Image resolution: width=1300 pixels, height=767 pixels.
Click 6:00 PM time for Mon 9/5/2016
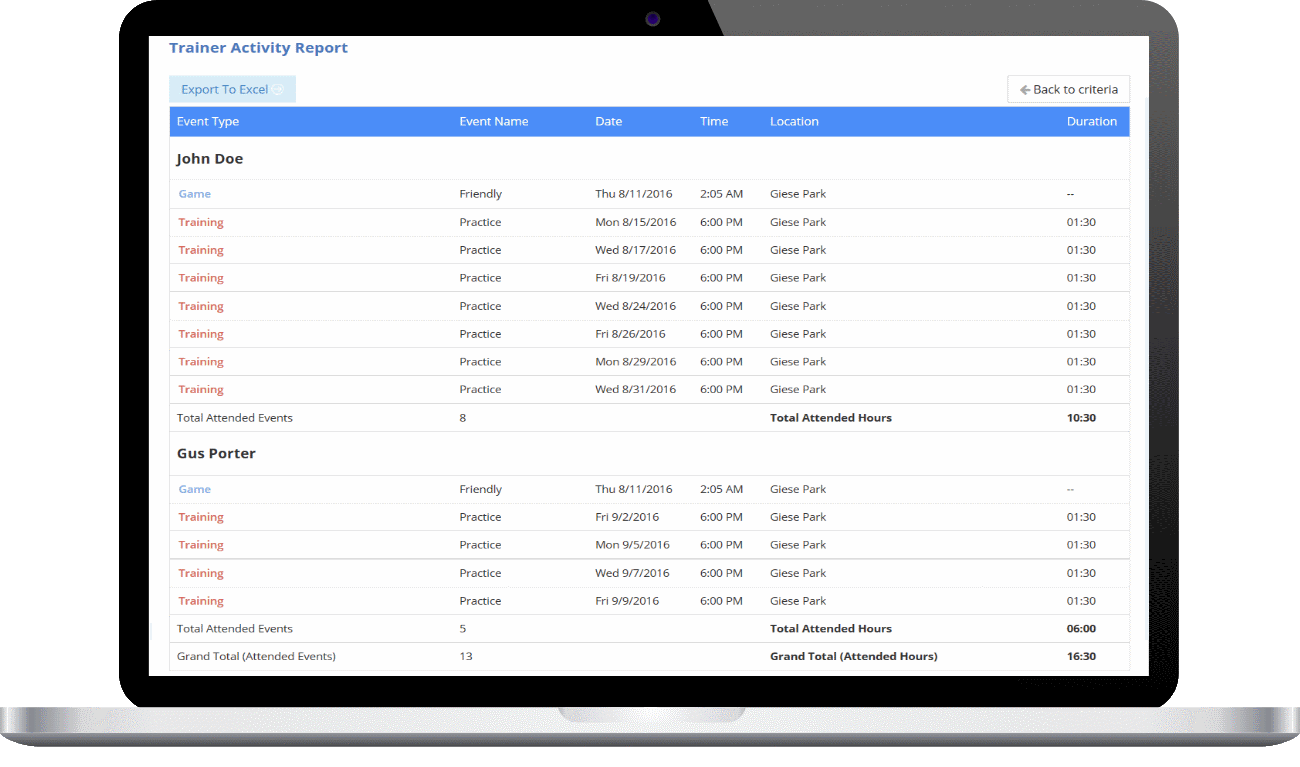click(x=721, y=545)
